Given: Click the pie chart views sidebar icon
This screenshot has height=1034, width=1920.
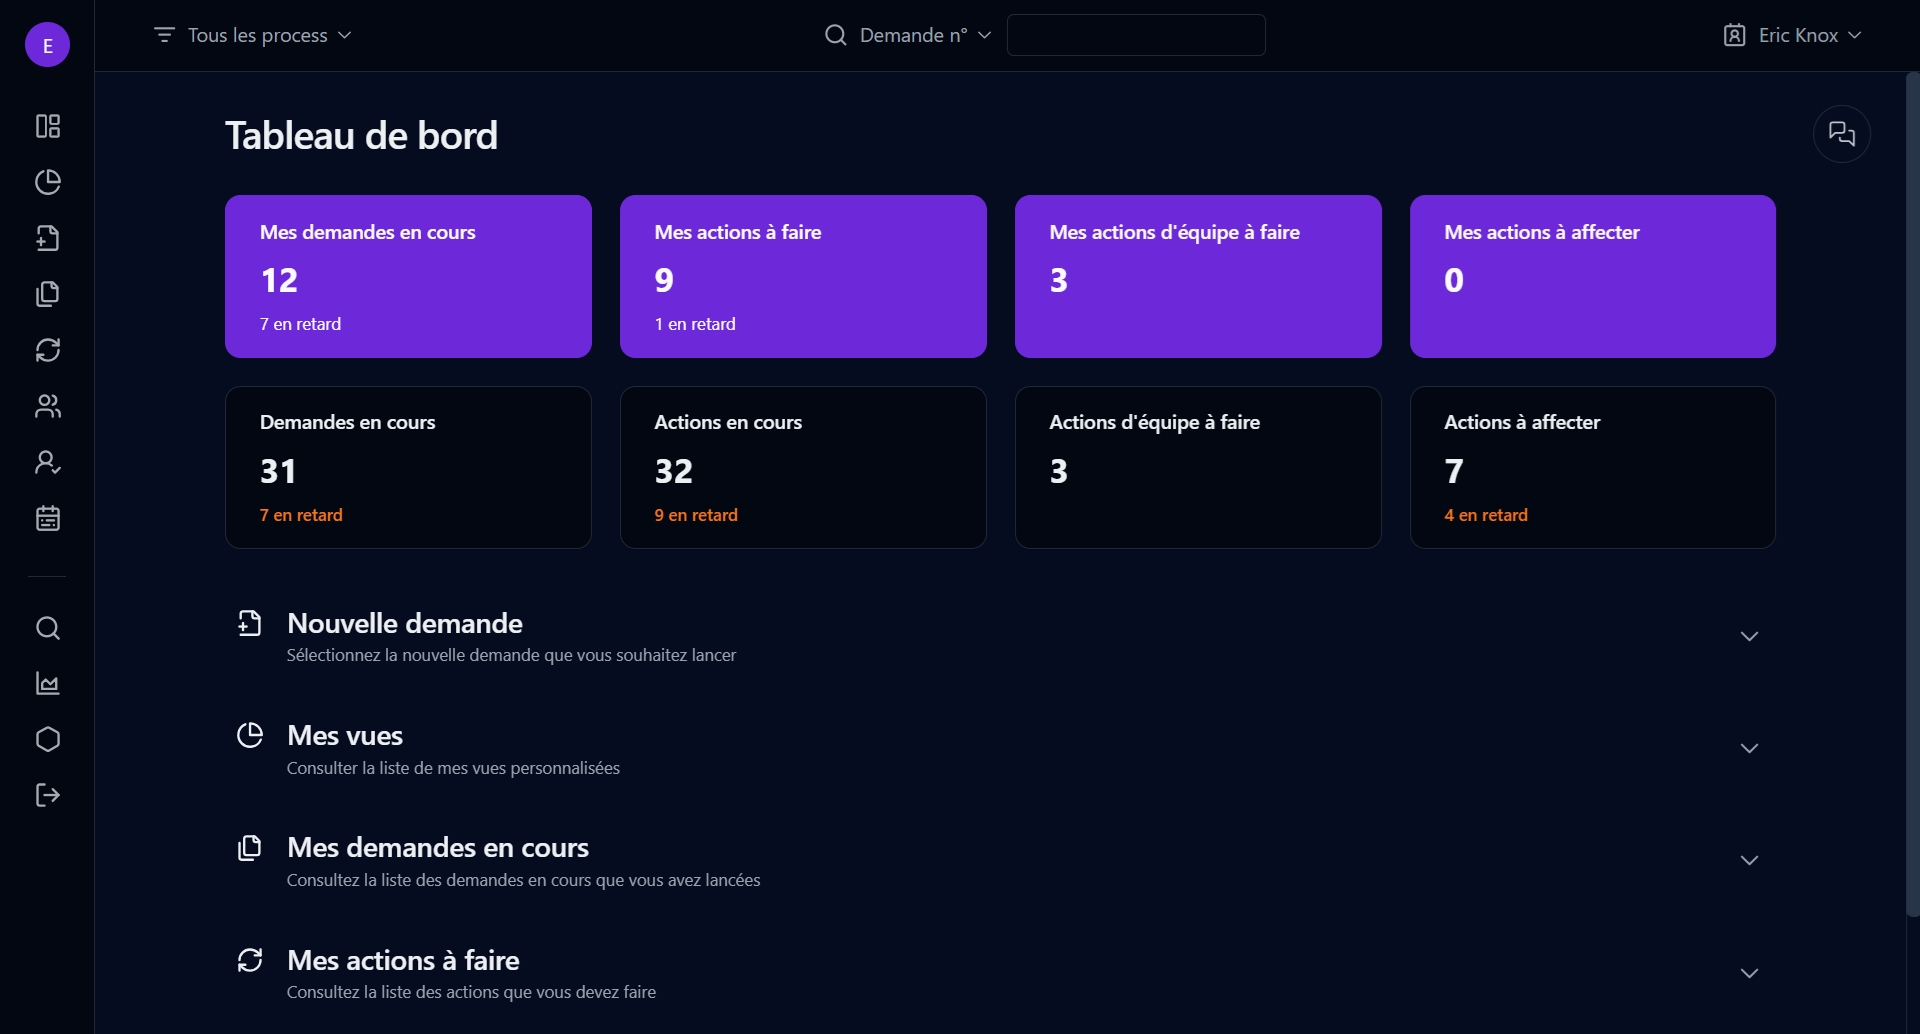Looking at the screenshot, I should (48, 182).
